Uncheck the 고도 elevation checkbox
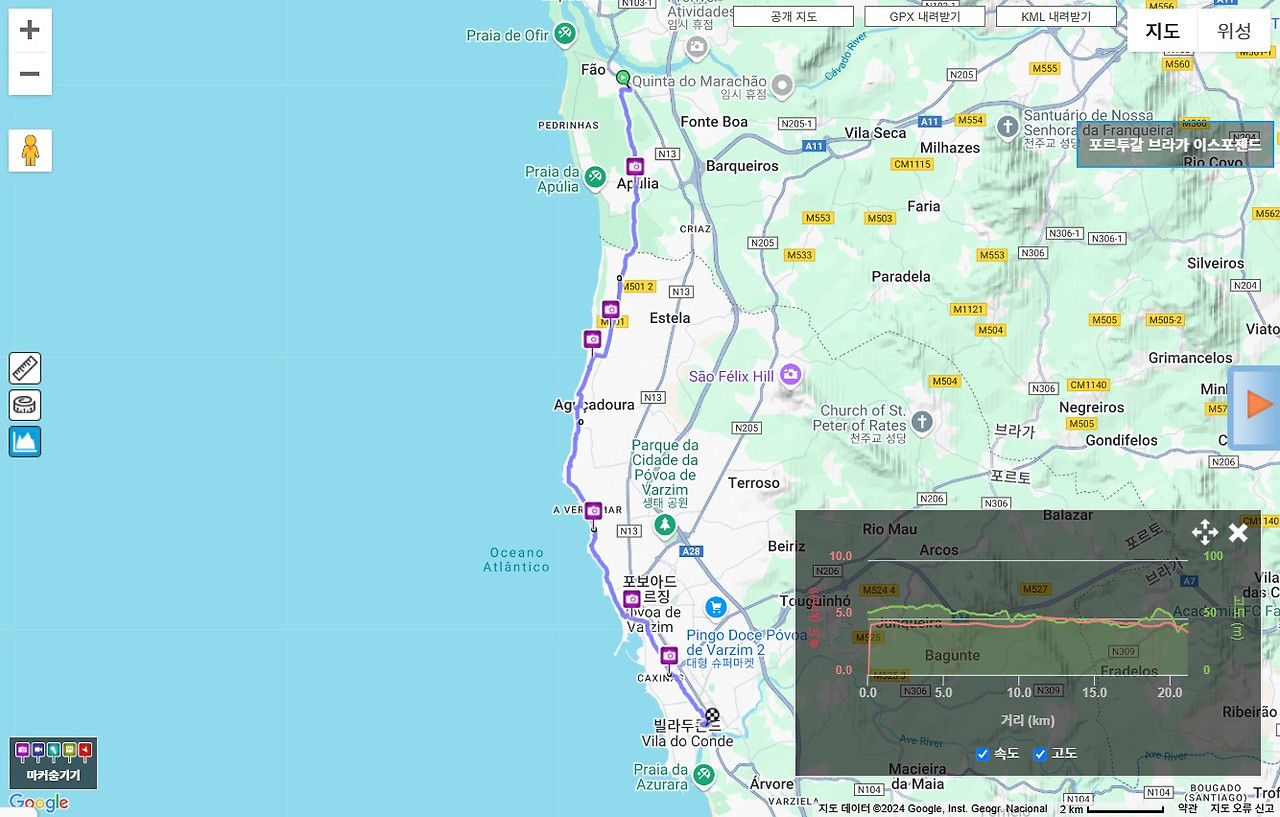The width and height of the screenshot is (1280, 817). [x=1040, y=754]
